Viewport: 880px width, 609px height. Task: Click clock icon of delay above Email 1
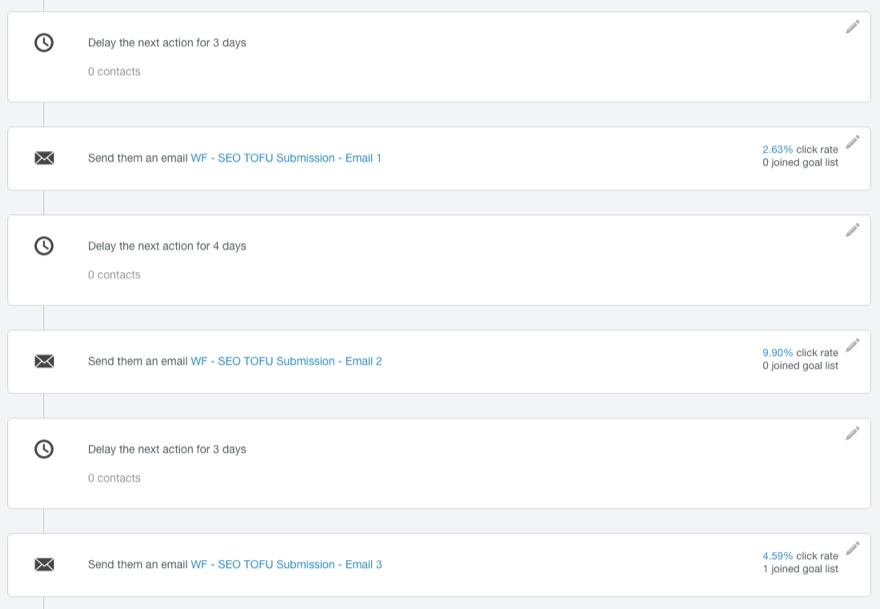click(44, 43)
